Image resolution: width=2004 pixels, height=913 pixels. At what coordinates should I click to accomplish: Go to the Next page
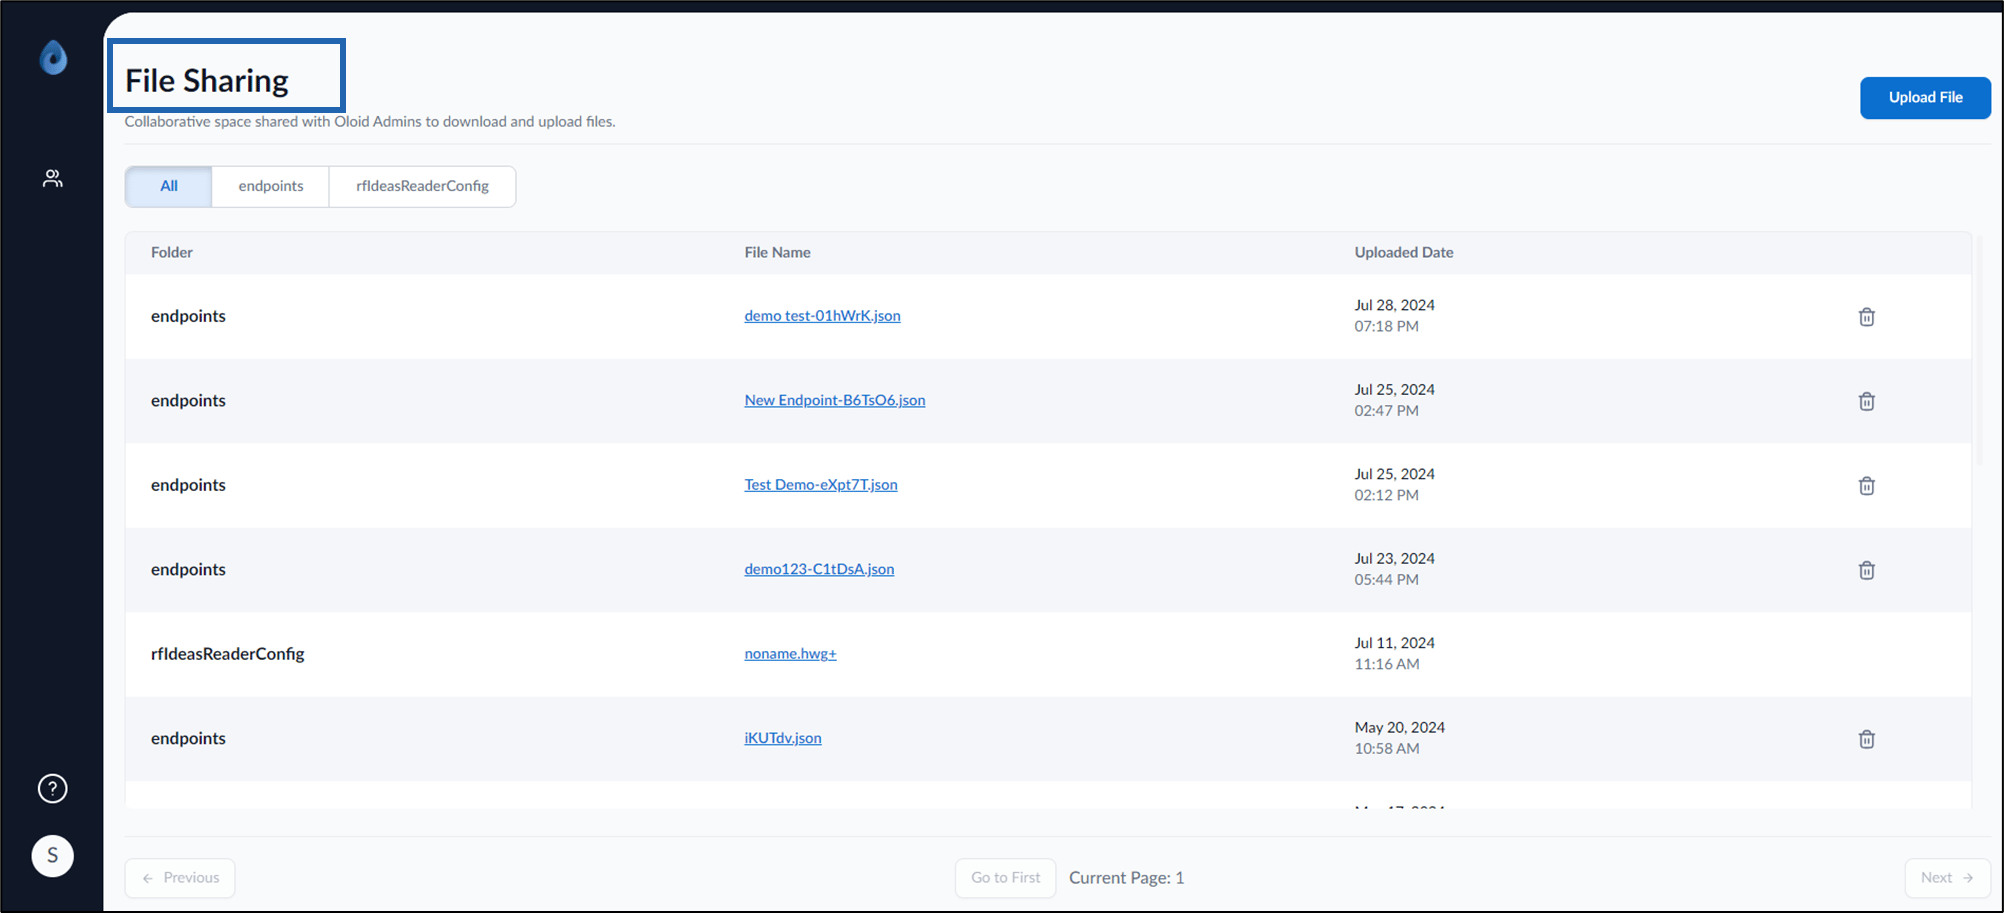1947,878
